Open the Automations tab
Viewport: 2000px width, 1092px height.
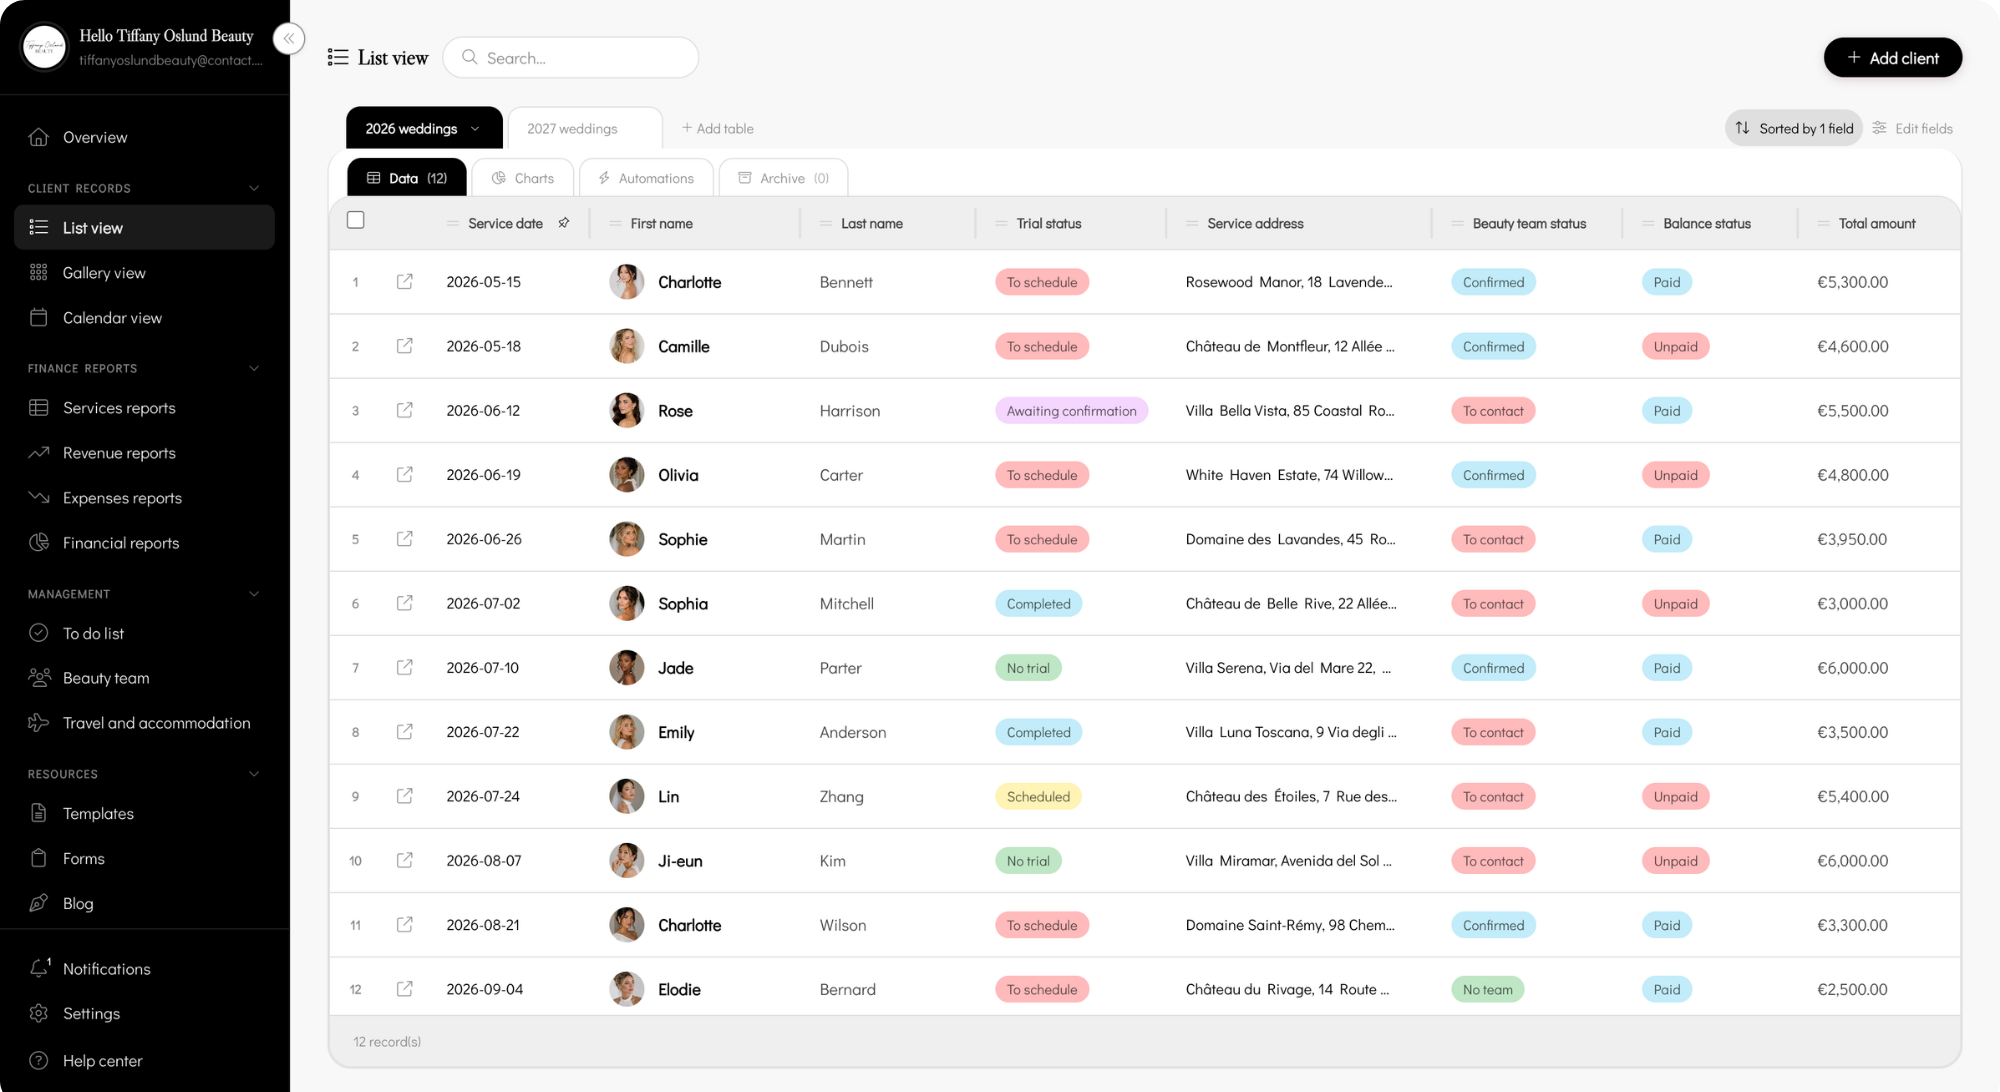[646, 178]
